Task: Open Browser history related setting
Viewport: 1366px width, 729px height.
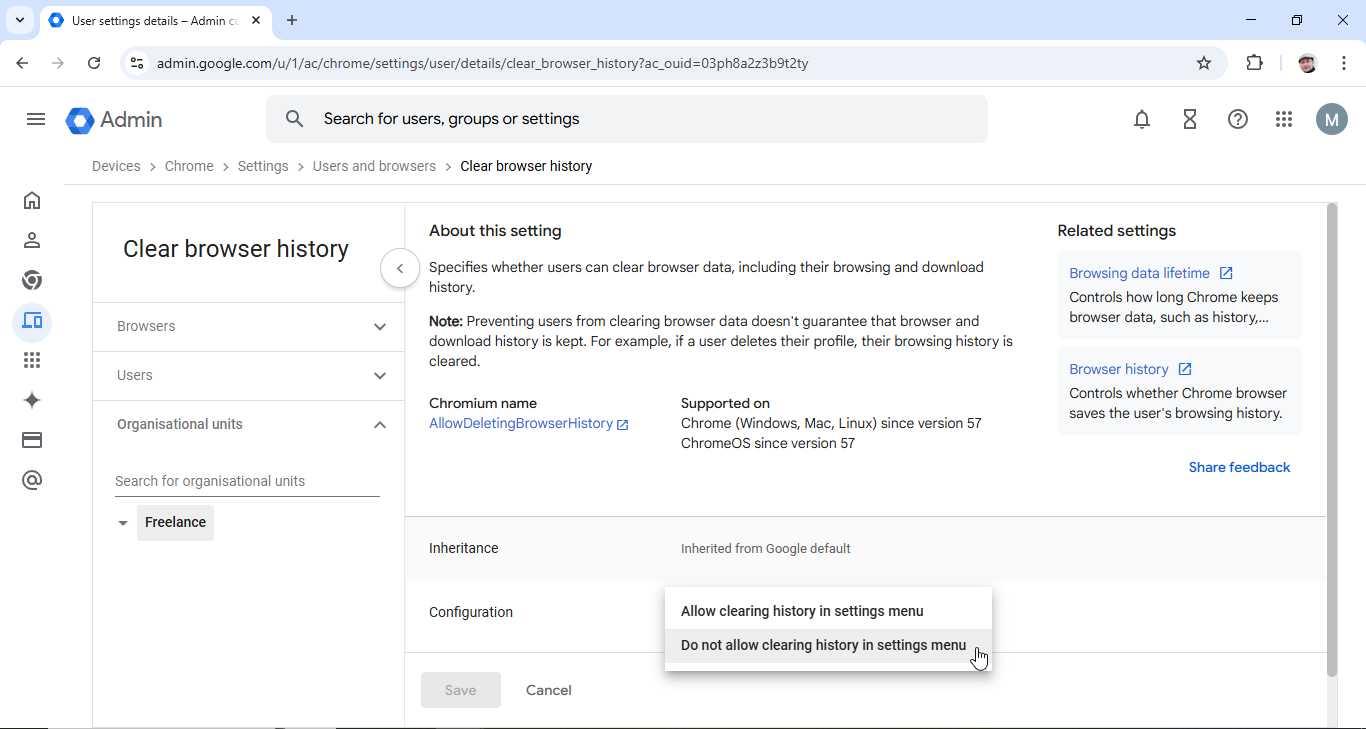Action: coord(1130,369)
